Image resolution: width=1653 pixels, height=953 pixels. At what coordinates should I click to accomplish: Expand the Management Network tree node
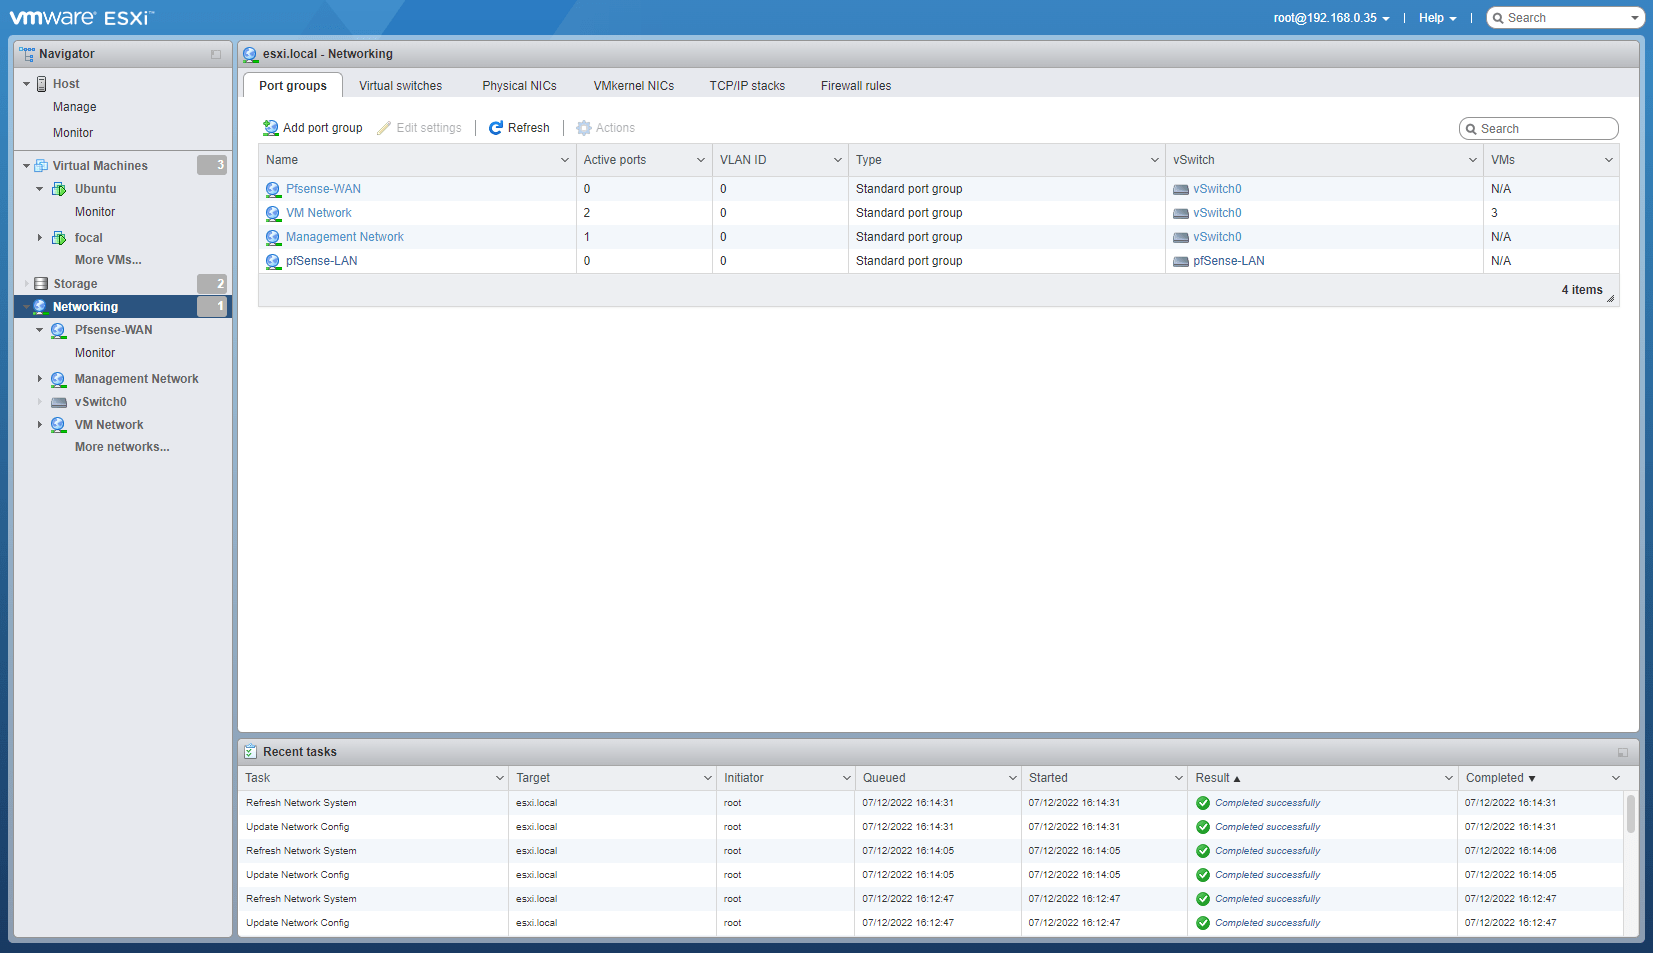point(40,379)
